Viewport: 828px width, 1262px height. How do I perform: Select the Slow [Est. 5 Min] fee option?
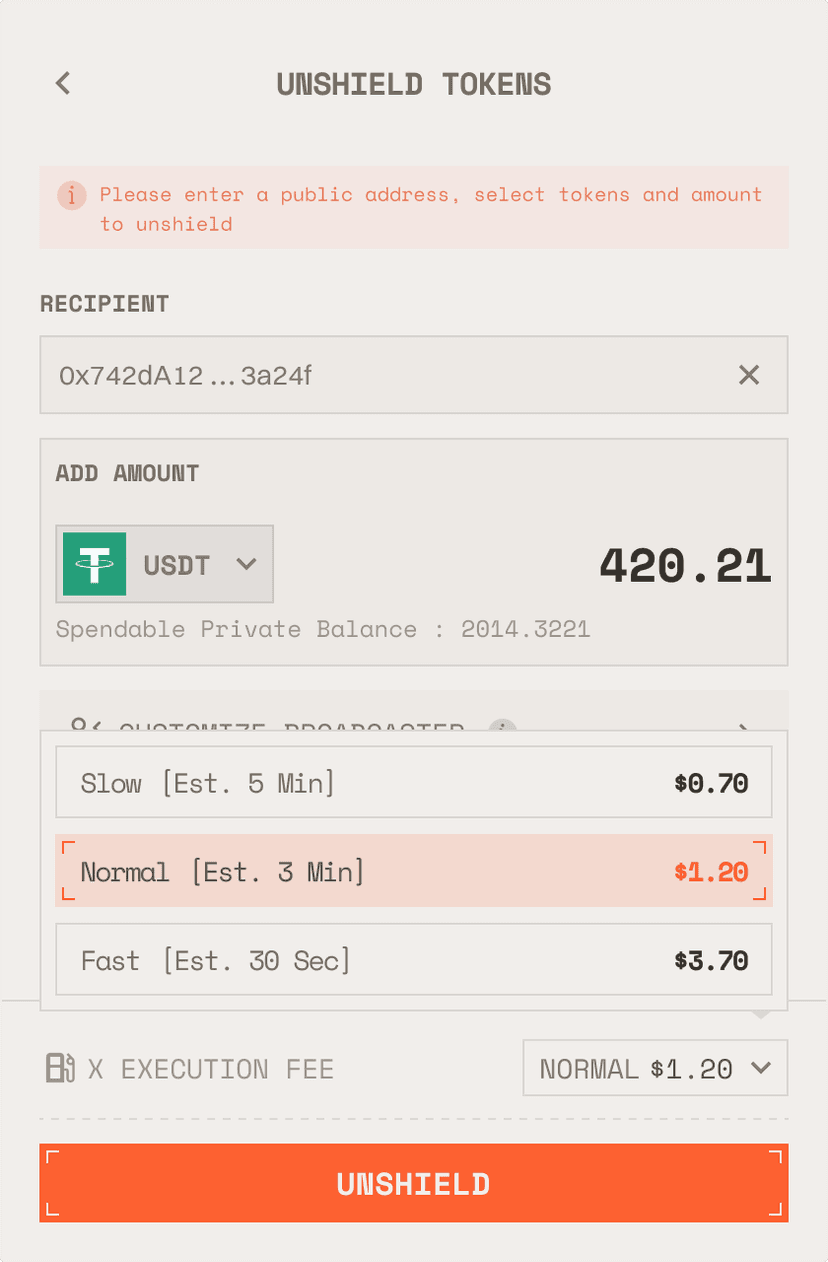point(414,783)
